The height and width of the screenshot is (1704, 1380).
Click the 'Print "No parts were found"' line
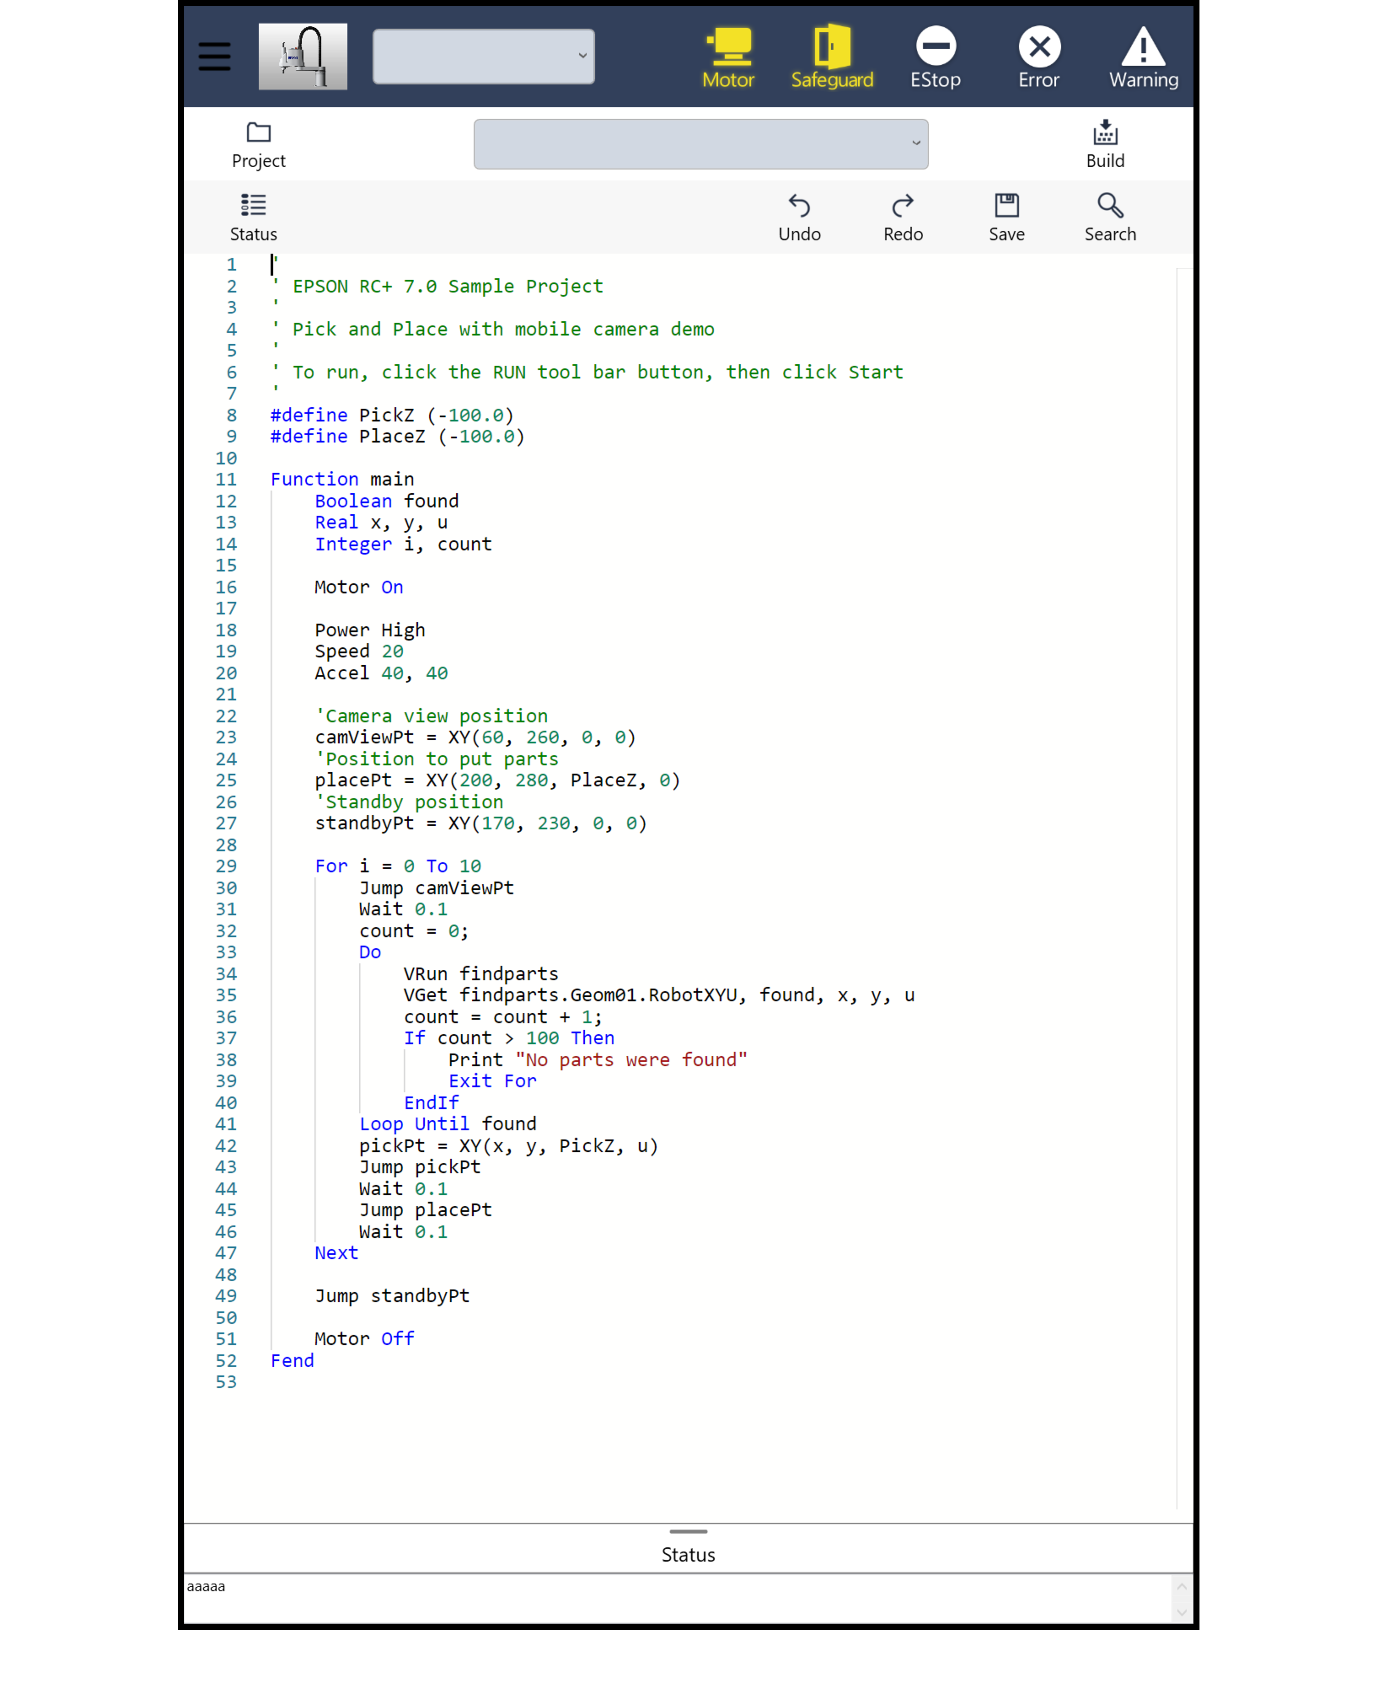[598, 1060]
